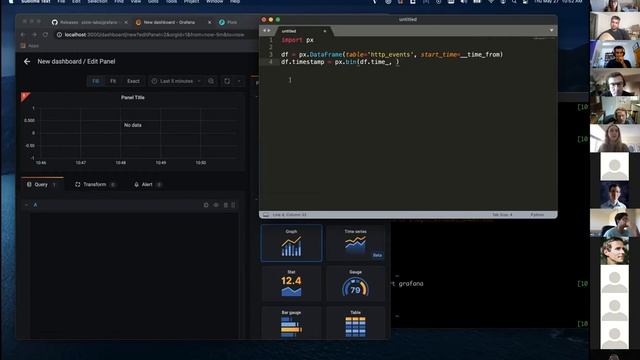Switch to the Query tab
Viewport: 640px width, 360px height.
41,184
